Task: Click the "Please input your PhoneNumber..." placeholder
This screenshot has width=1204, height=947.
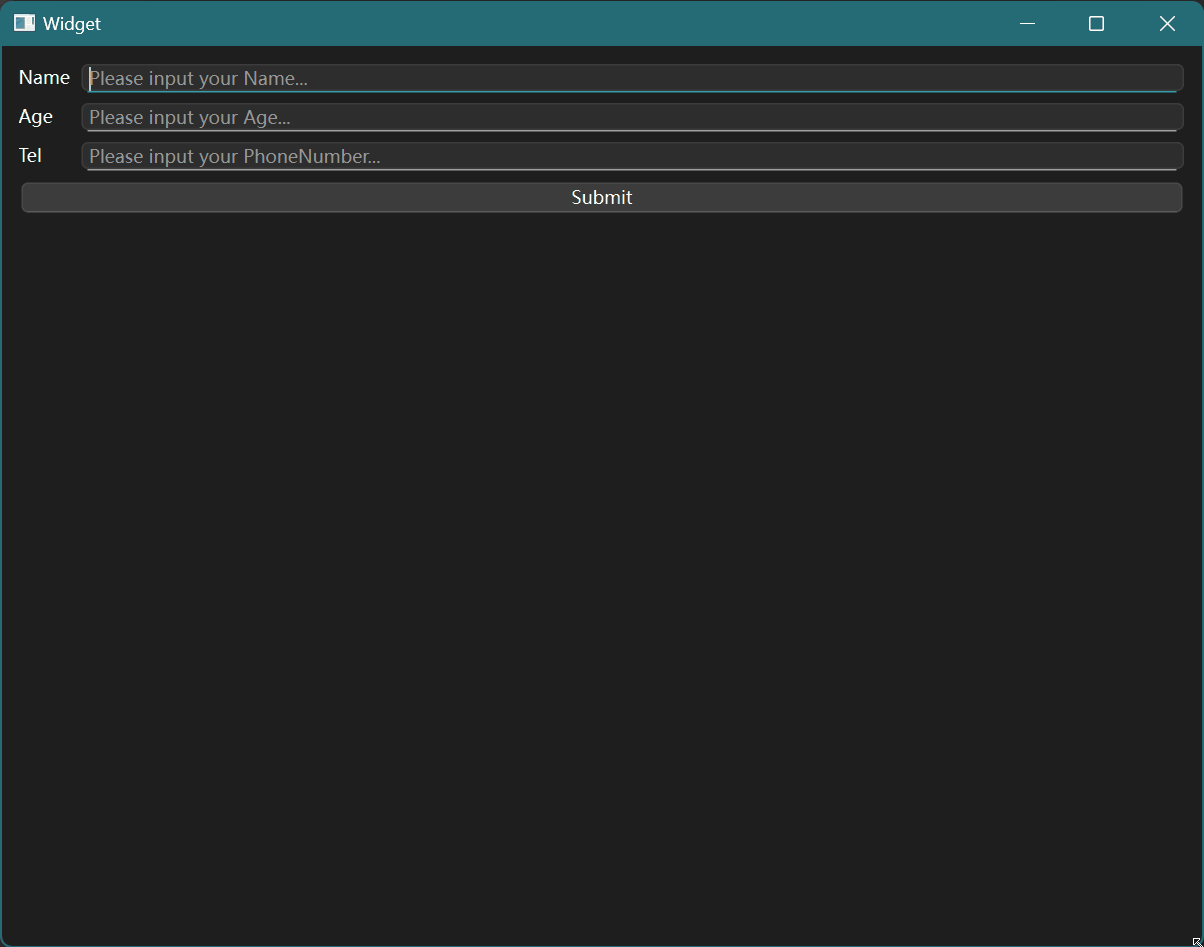Action: (x=235, y=156)
